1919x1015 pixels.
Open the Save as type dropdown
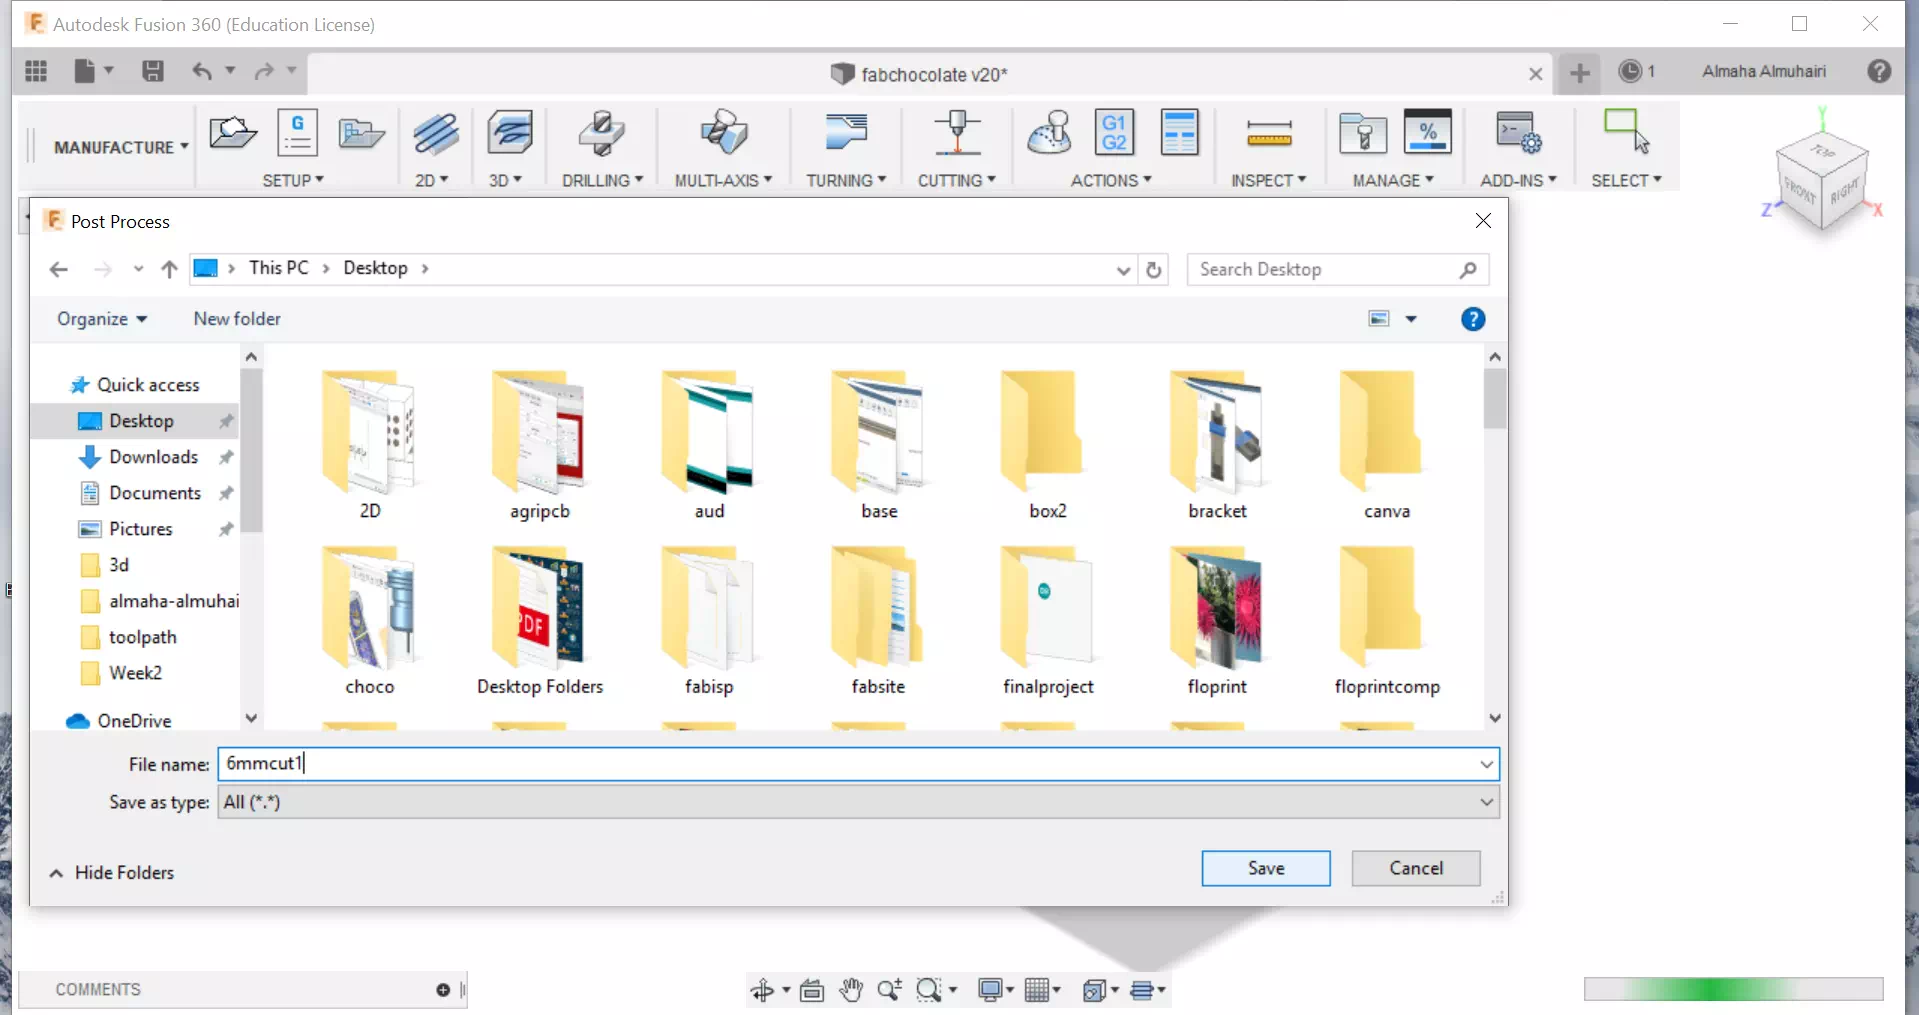click(1486, 801)
